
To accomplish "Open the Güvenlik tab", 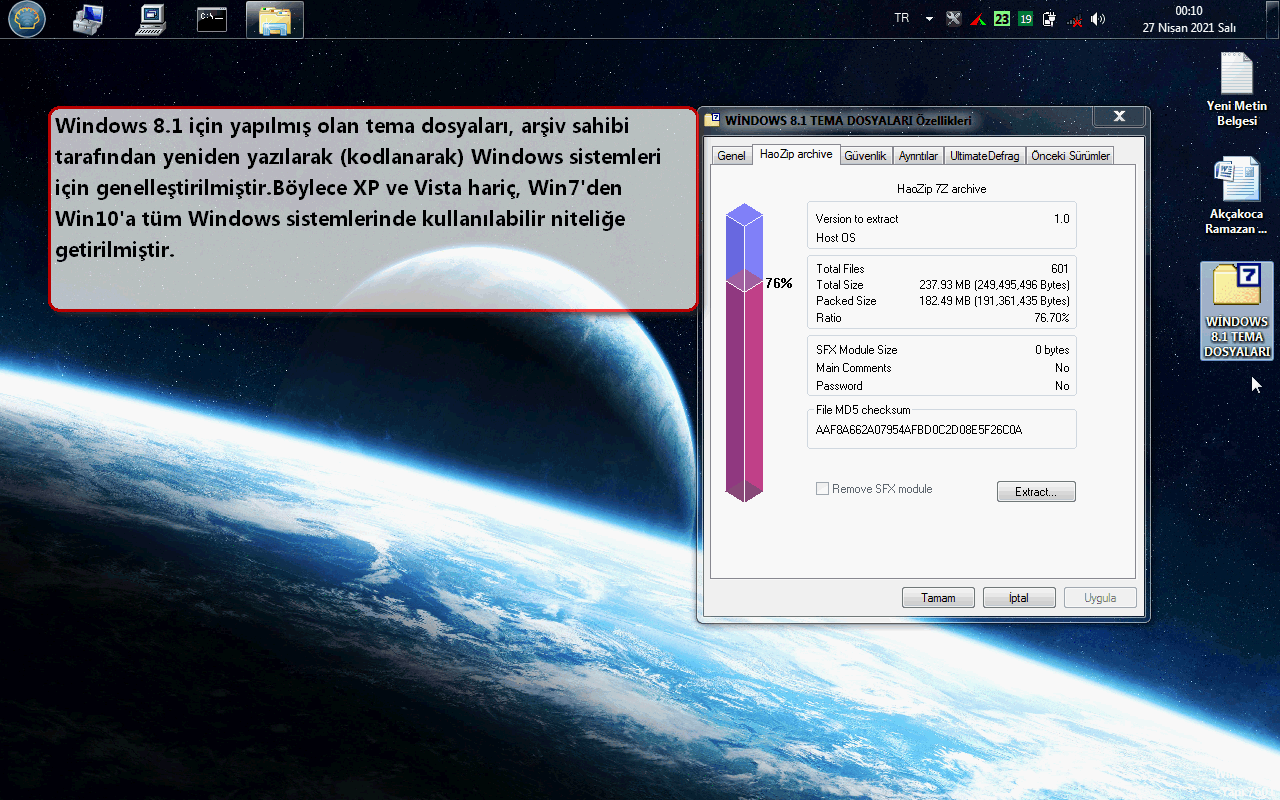I will pos(865,156).
